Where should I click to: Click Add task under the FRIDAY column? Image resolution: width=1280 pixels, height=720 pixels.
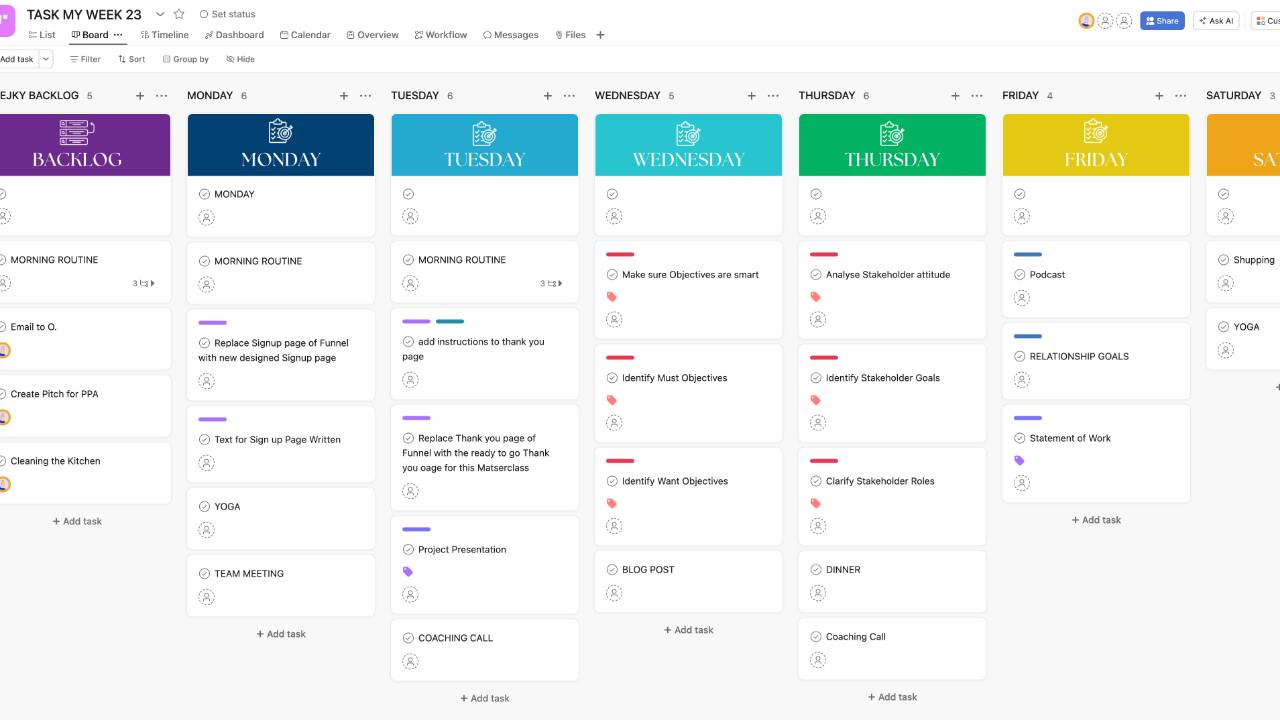pyautogui.click(x=1096, y=519)
